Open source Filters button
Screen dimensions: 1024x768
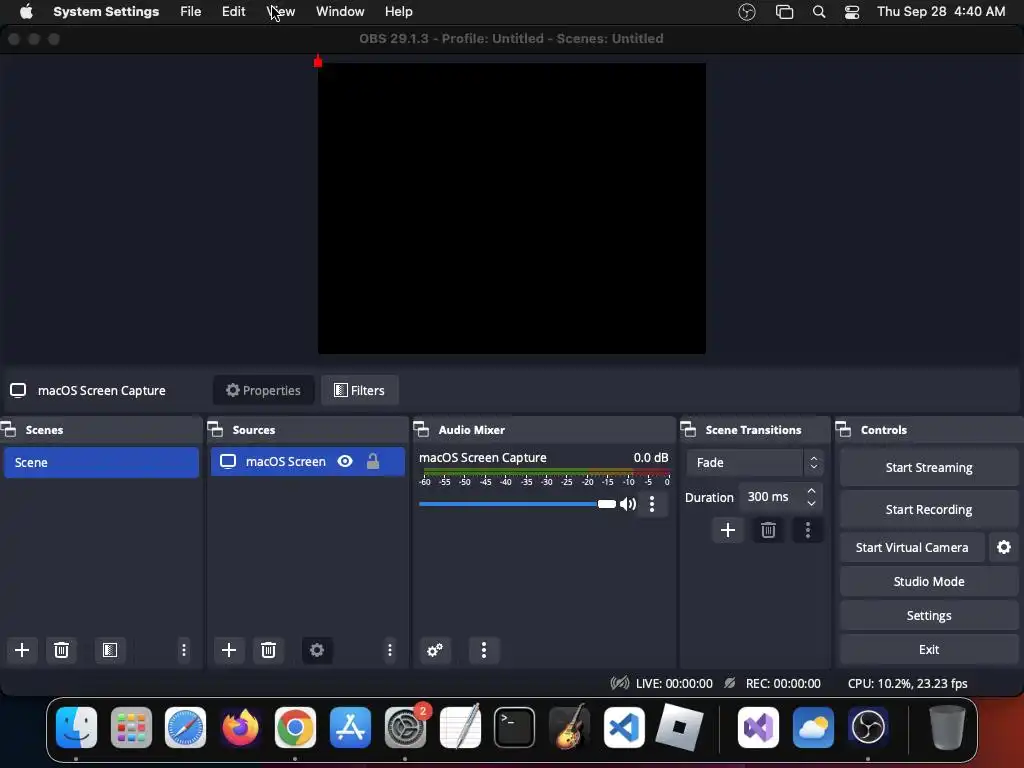(x=360, y=390)
